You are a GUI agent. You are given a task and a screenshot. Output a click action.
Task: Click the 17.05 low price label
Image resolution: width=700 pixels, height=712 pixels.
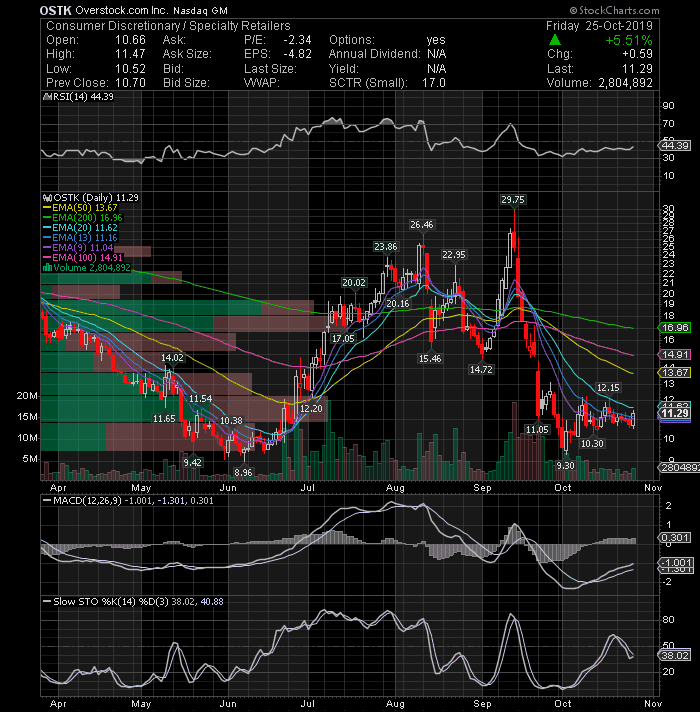pyautogui.click(x=343, y=338)
